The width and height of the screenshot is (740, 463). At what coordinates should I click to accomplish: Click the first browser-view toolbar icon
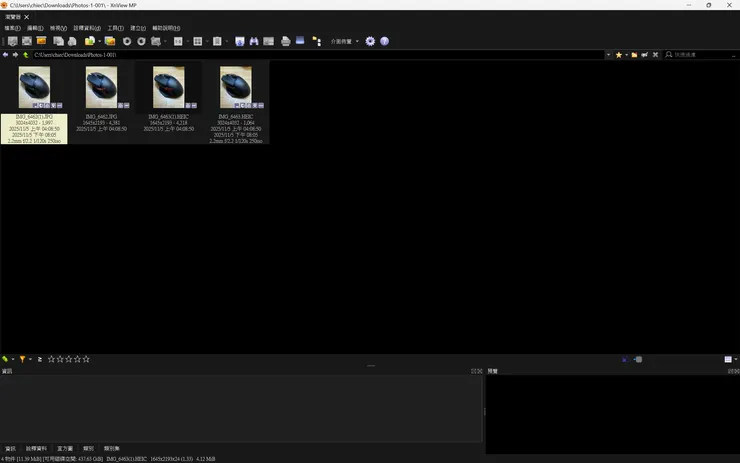[x=13, y=42]
